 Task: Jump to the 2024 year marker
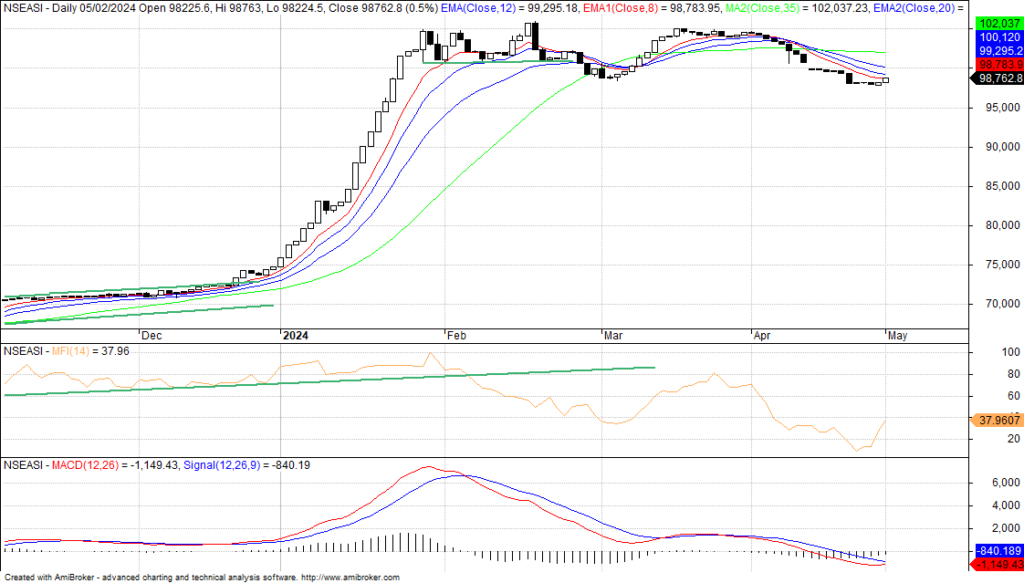point(295,337)
